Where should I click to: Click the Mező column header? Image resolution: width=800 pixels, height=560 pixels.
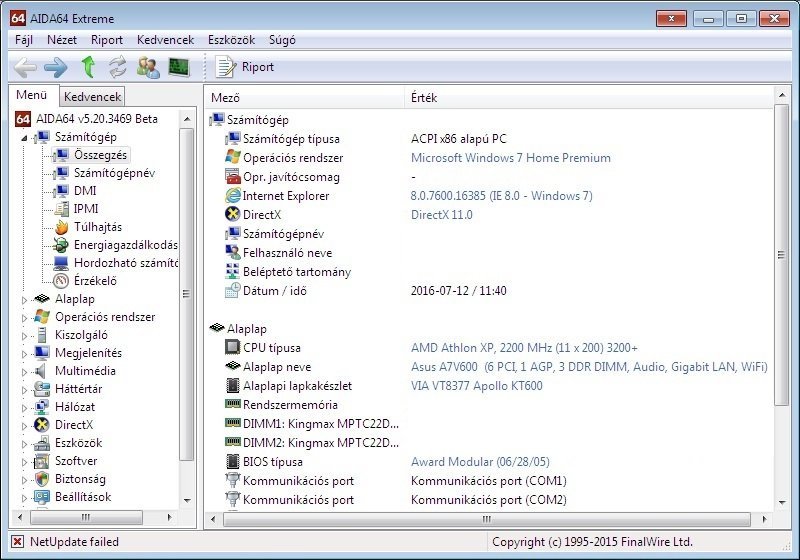coord(305,97)
